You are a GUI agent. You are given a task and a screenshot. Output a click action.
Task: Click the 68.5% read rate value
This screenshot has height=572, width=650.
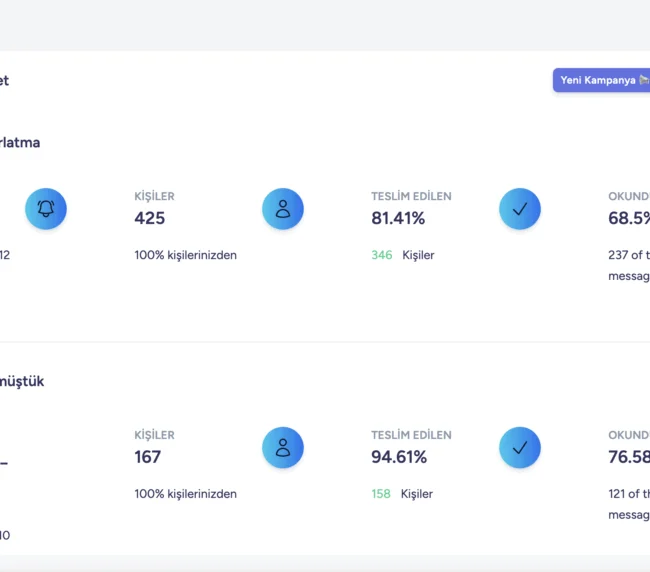pyautogui.click(x=629, y=218)
